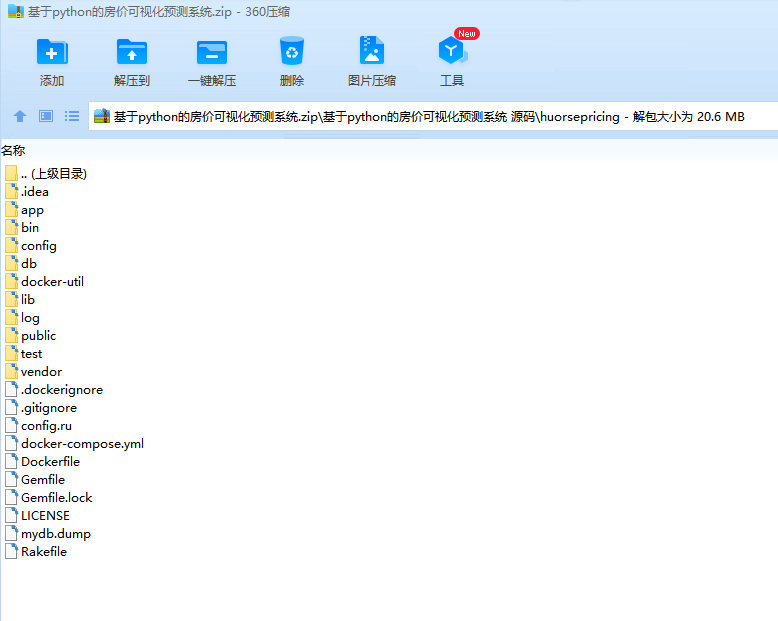Select the test folder
Viewport: 778px width, 621px height.
click(x=24, y=354)
